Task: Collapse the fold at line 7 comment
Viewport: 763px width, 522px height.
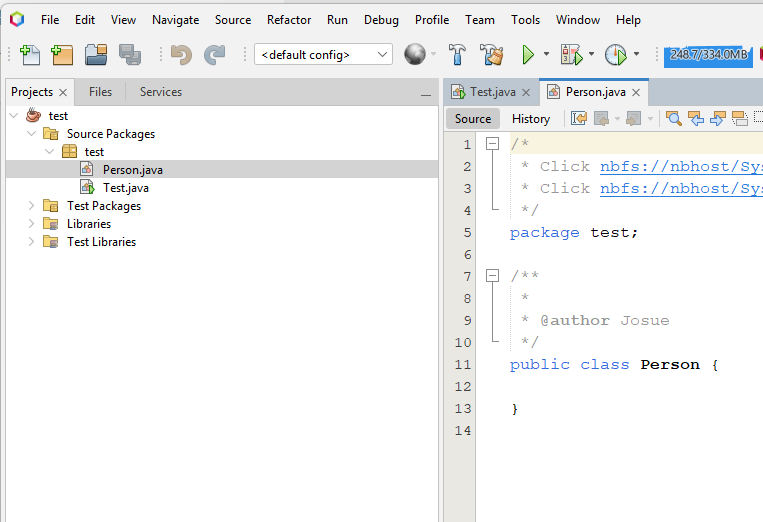Action: point(492,276)
